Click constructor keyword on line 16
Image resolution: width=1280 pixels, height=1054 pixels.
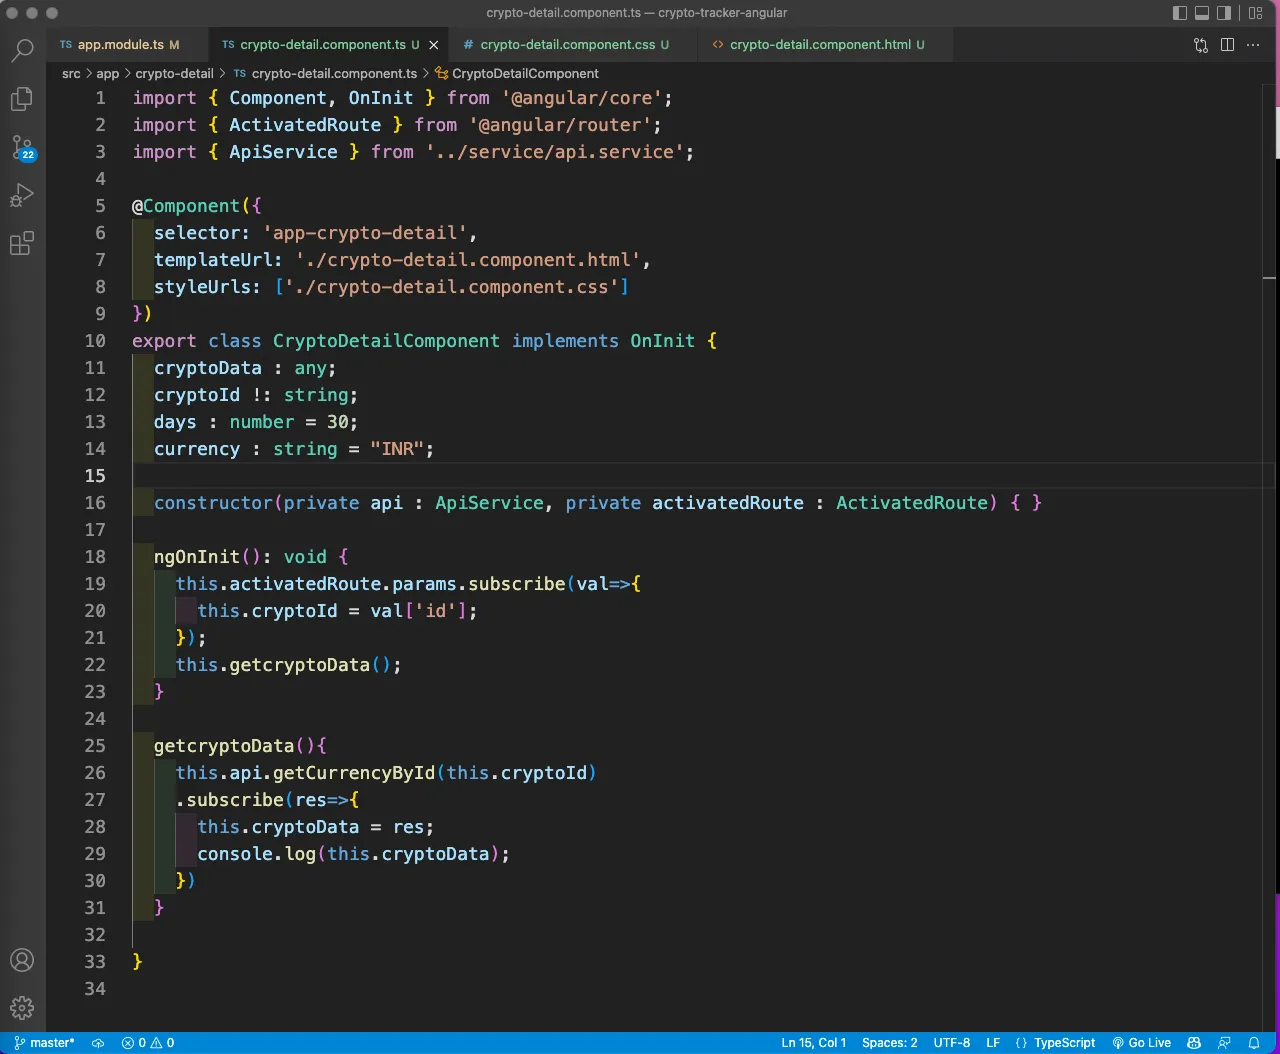pos(213,503)
